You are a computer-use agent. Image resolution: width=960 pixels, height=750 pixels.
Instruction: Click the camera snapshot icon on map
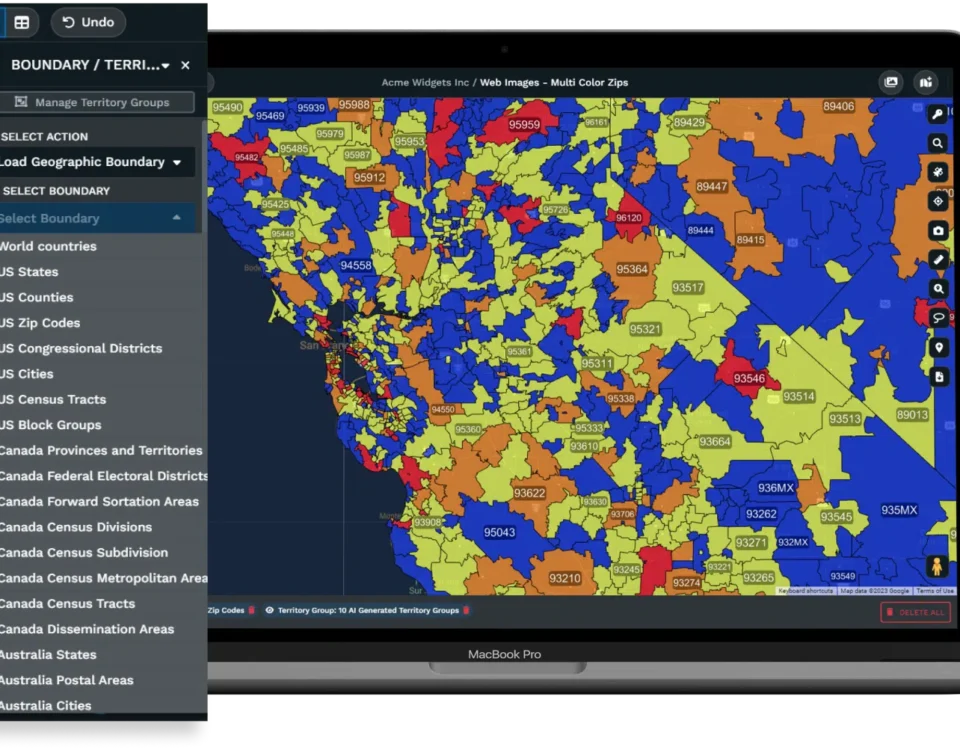click(938, 231)
